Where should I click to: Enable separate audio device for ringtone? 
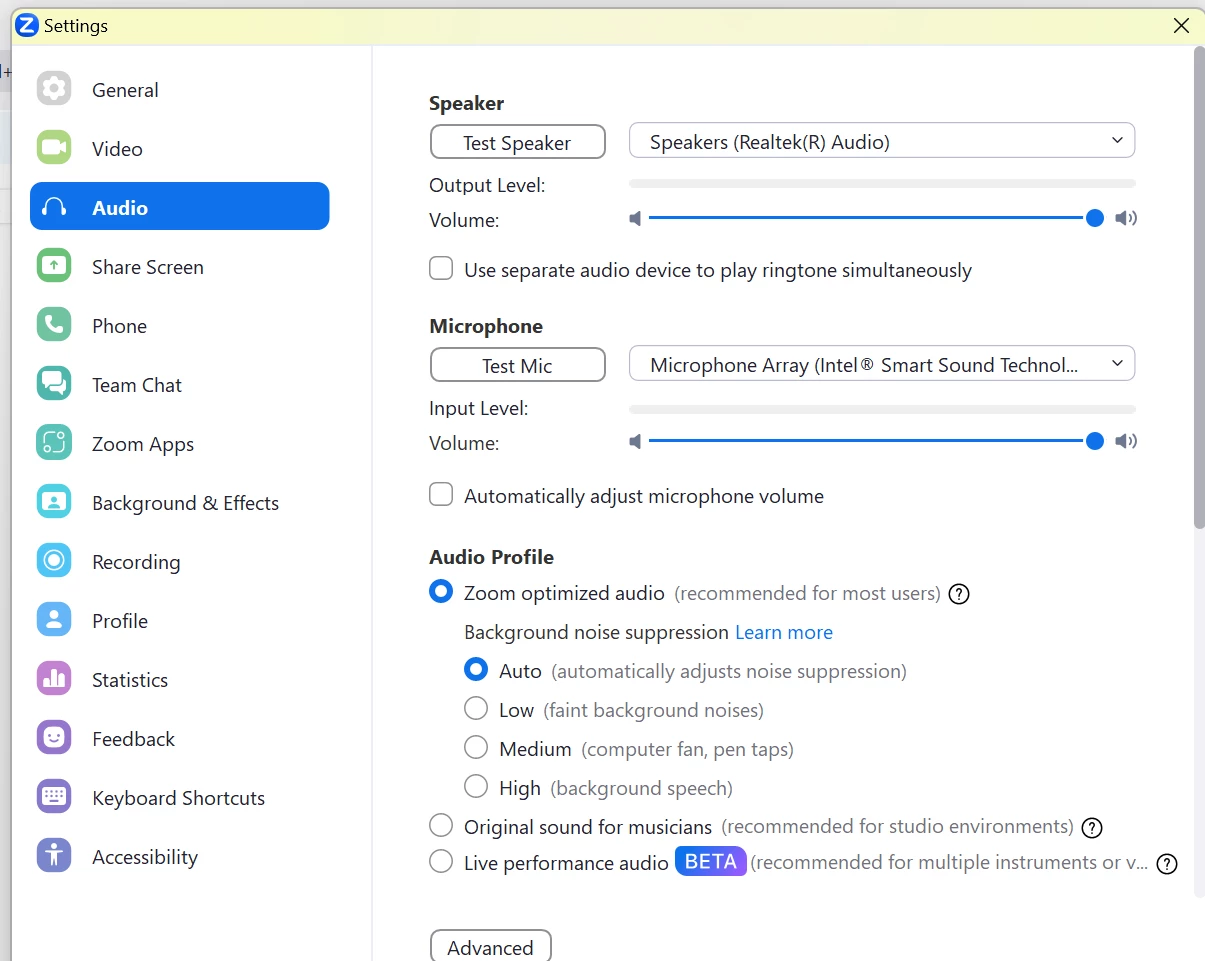click(441, 269)
